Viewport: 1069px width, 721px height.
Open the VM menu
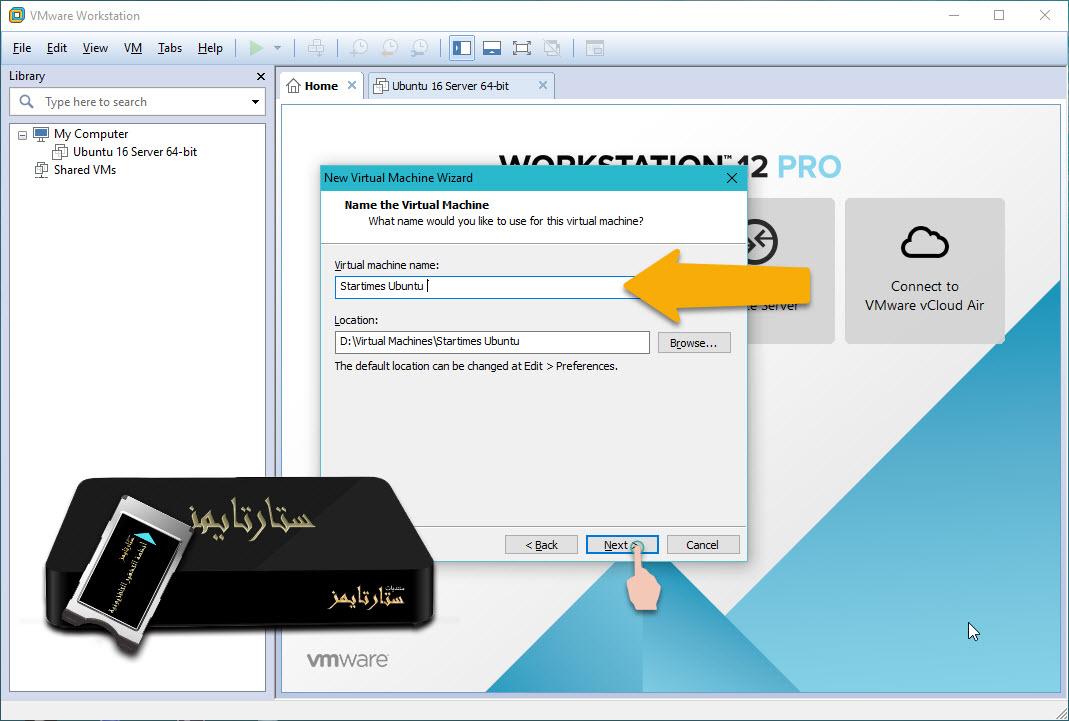pyautogui.click(x=132, y=47)
